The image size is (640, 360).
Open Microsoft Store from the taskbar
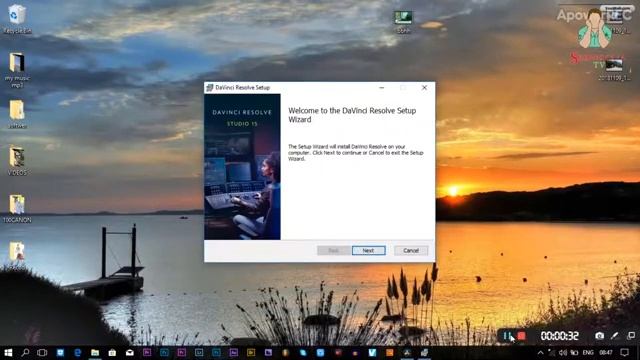112,352
